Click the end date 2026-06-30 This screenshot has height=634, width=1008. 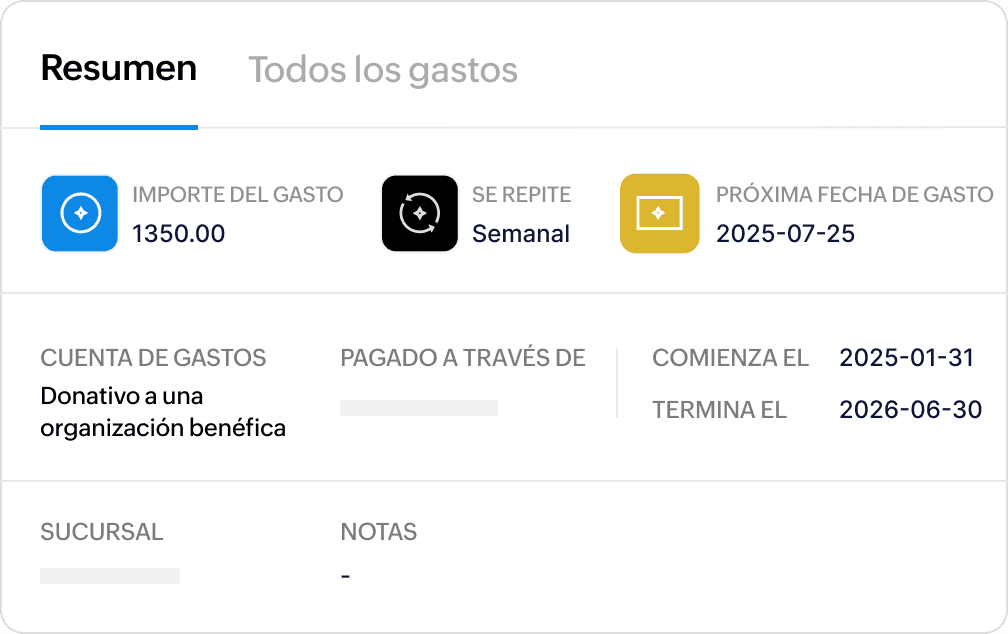pyautogui.click(x=911, y=410)
